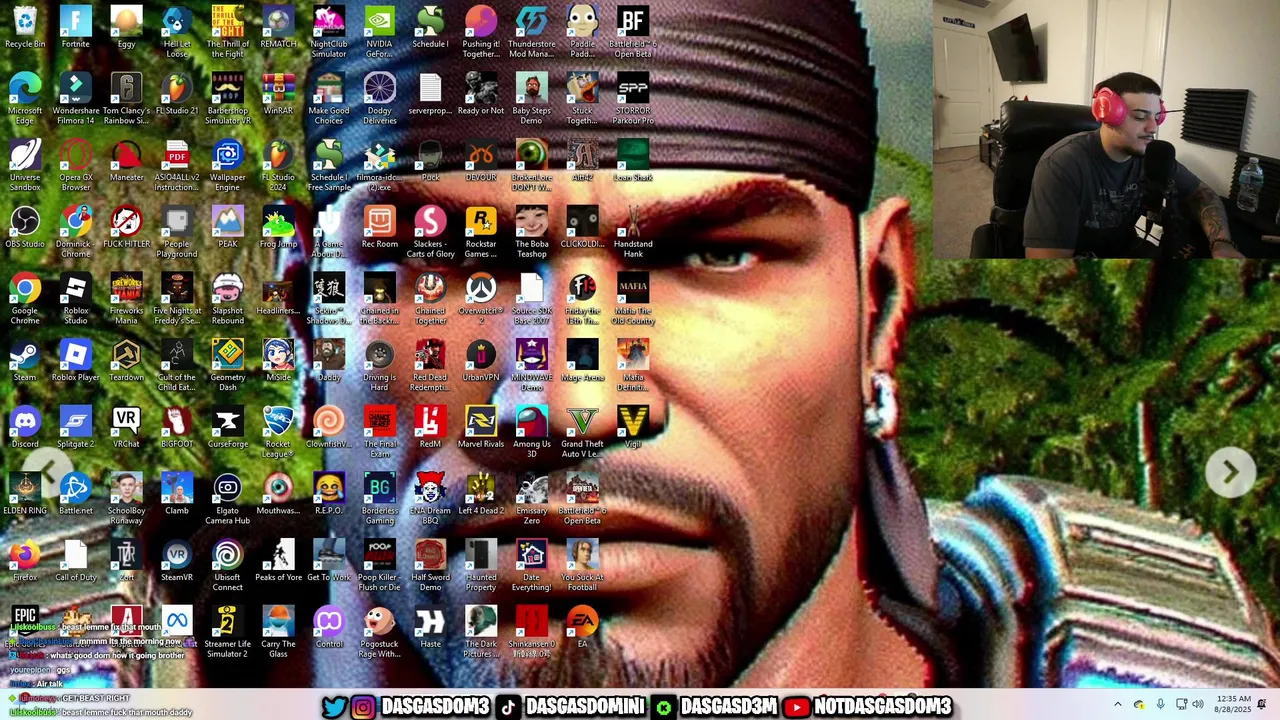Open the Red Dead Redemption shortcut
The height and width of the screenshot is (720, 1280).
pyautogui.click(x=430, y=365)
